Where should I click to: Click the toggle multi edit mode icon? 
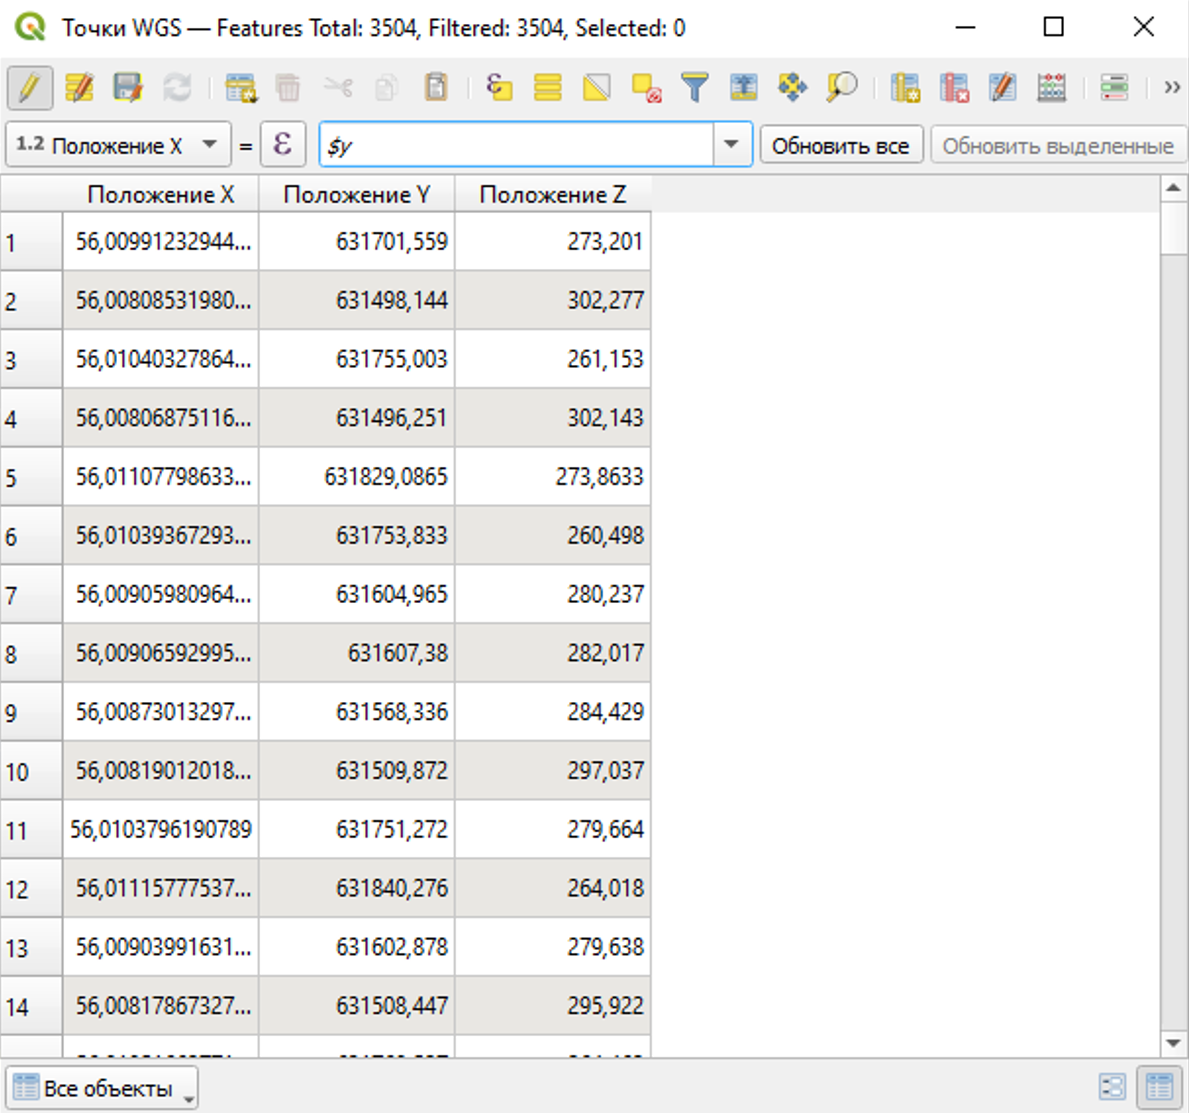[x=79, y=88]
